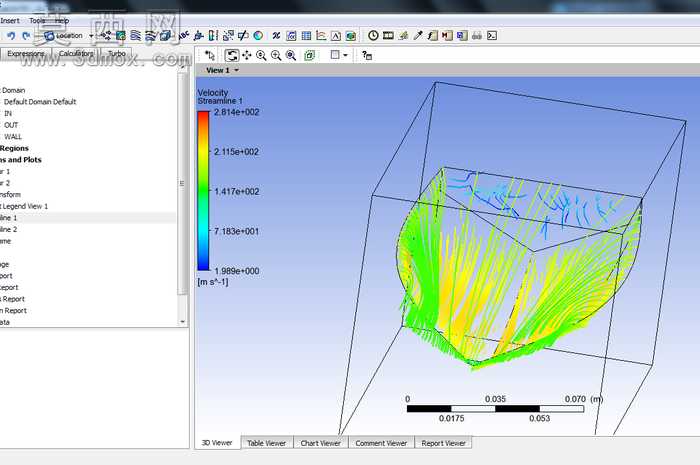
Task: Insert an Instance Transform
Action: pyautogui.click(x=228, y=36)
